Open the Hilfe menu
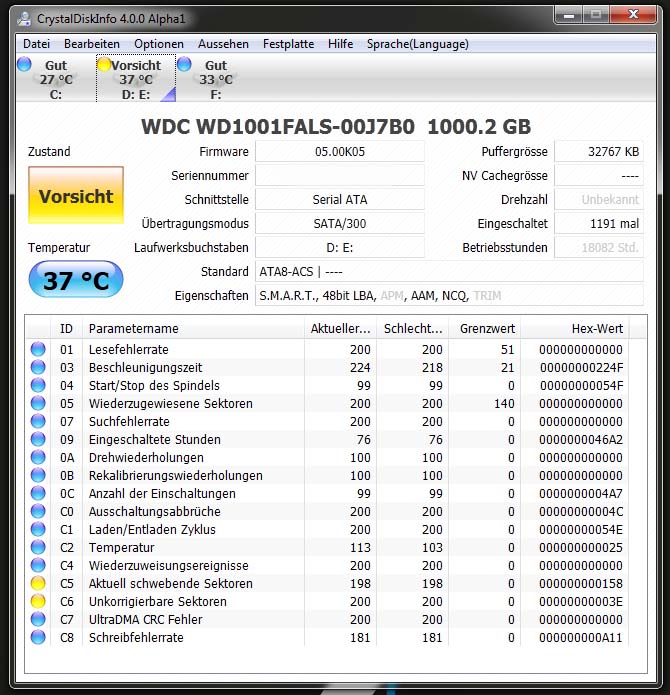Screen dimensions: 670x695 pyautogui.click(x=340, y=44)
